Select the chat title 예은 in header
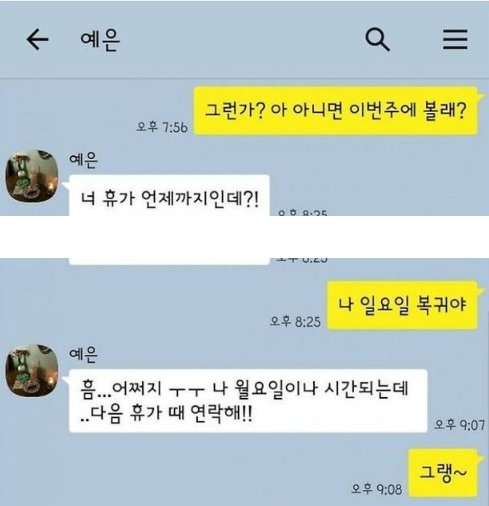The width and height of the screenshot is (489, 506). 100,40
